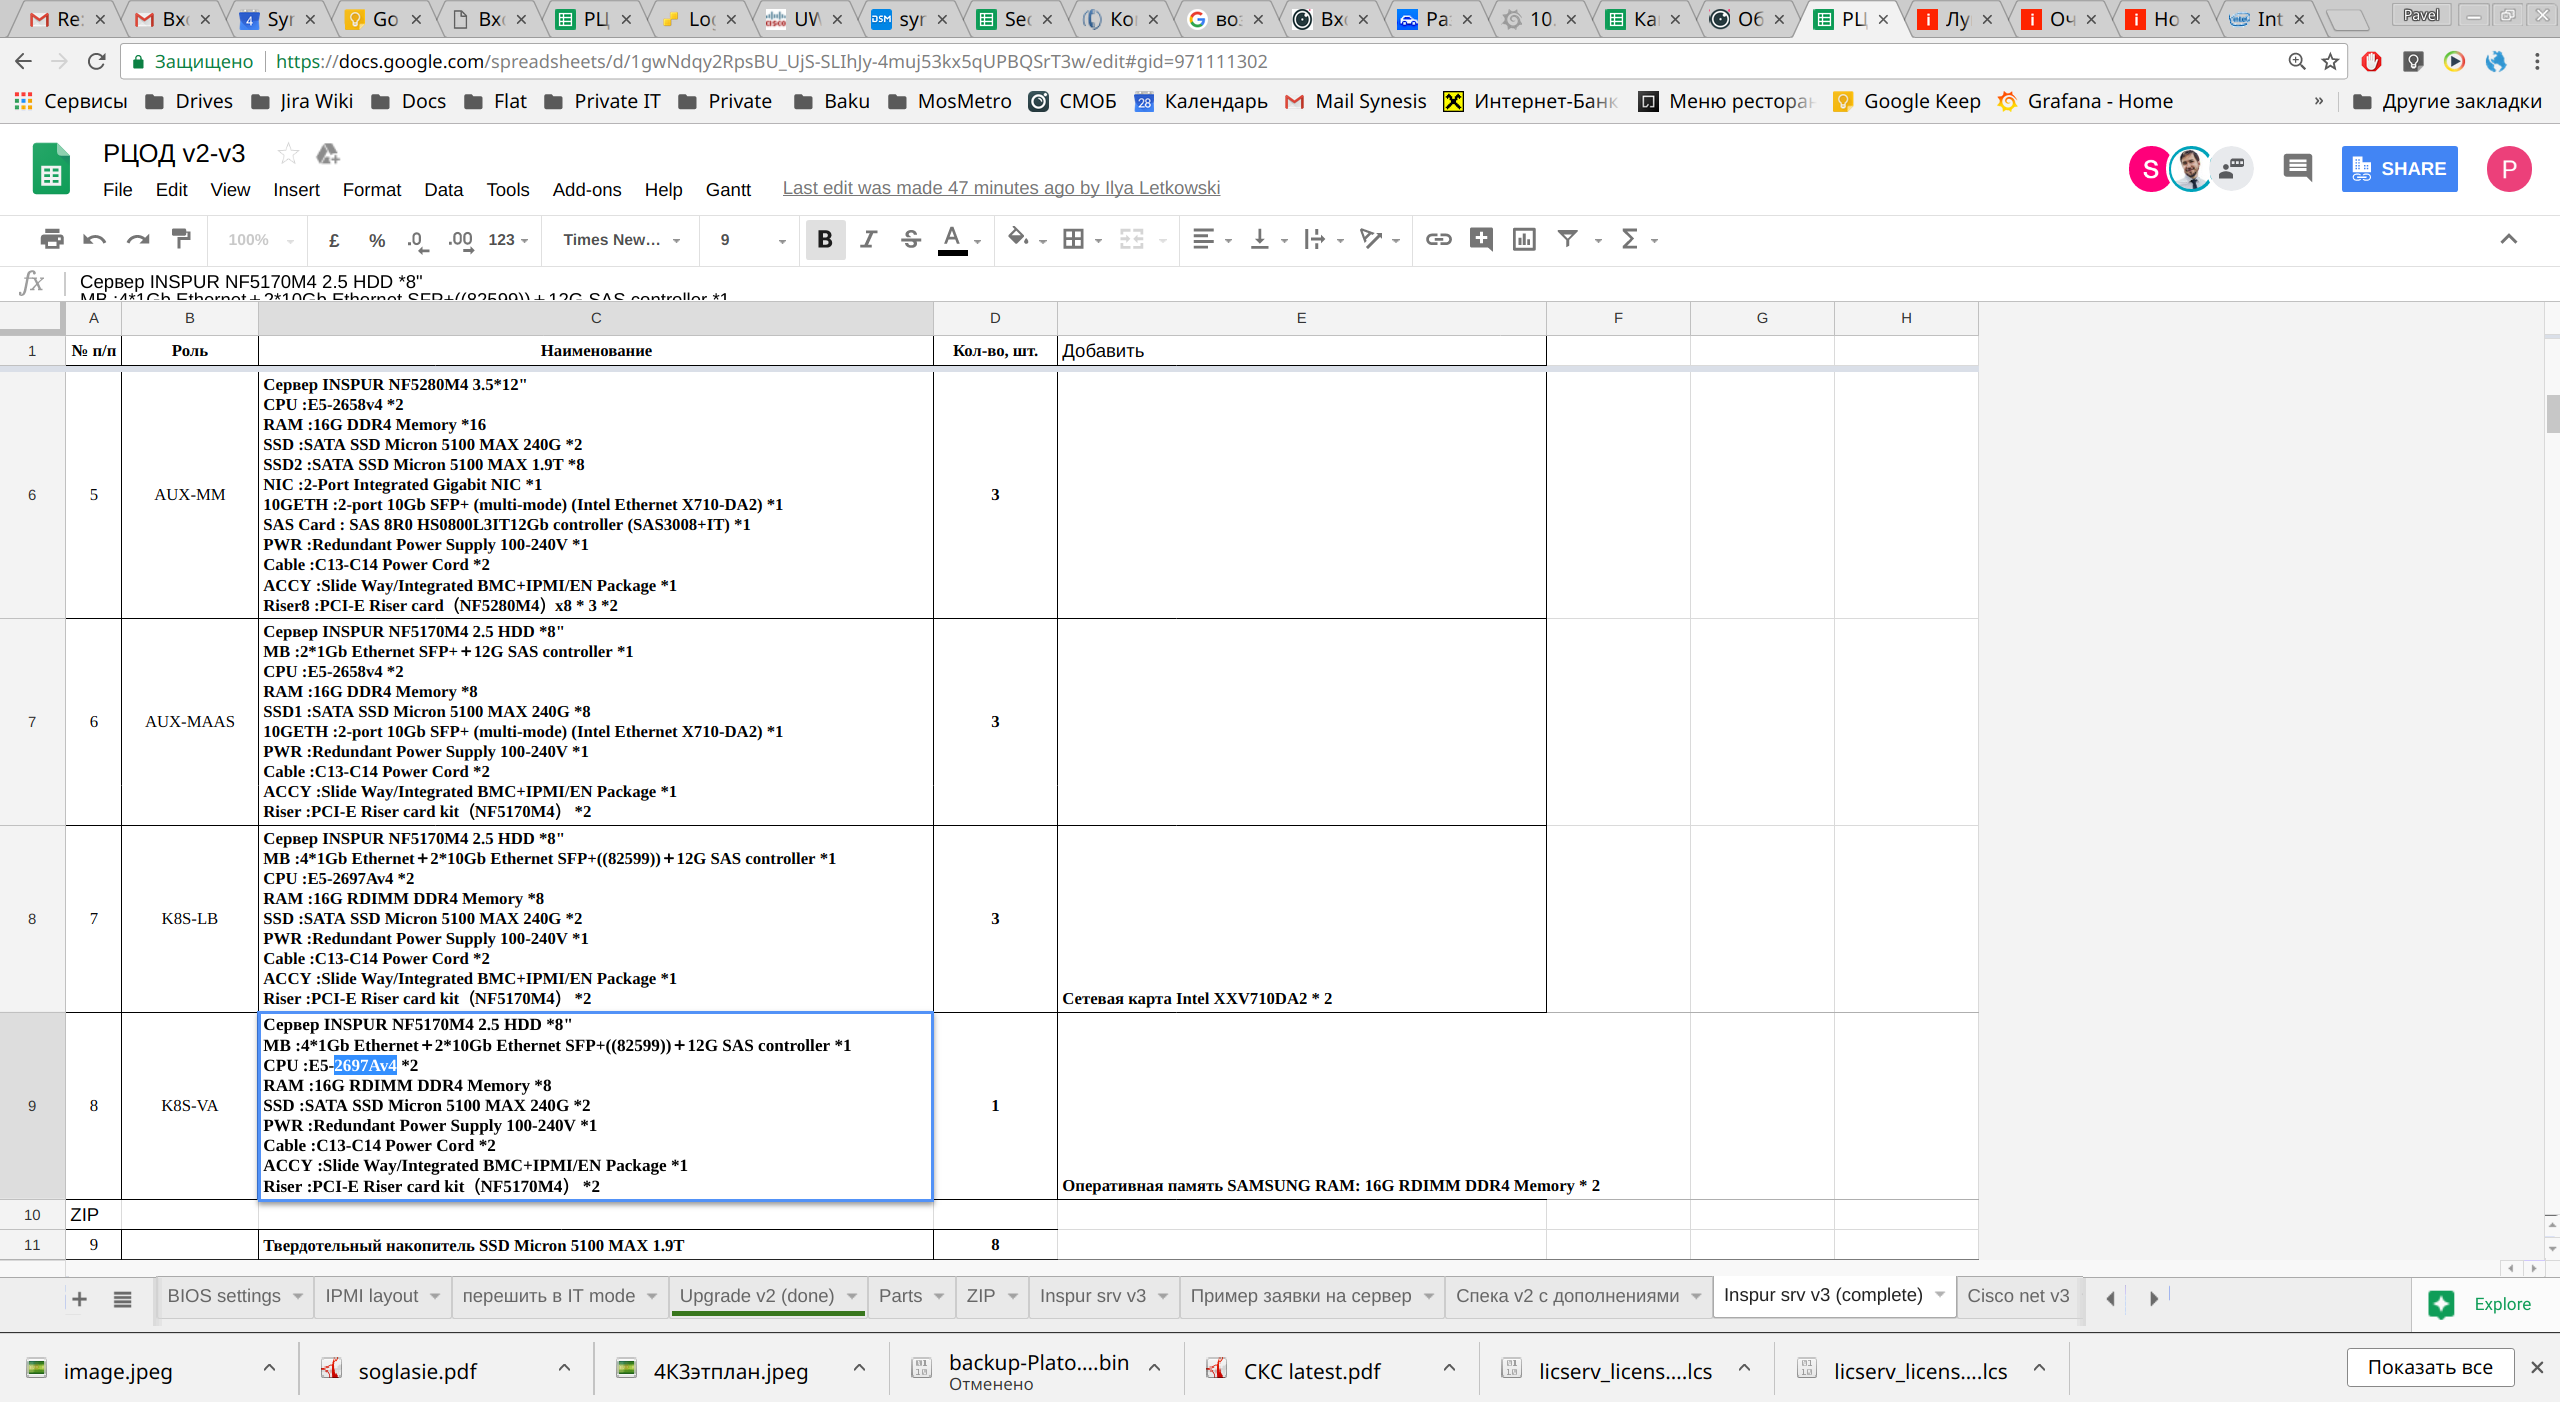Open the last edit history link
The width and height of the screenshot is (2560, 1402).
(x=1001, y=188)
